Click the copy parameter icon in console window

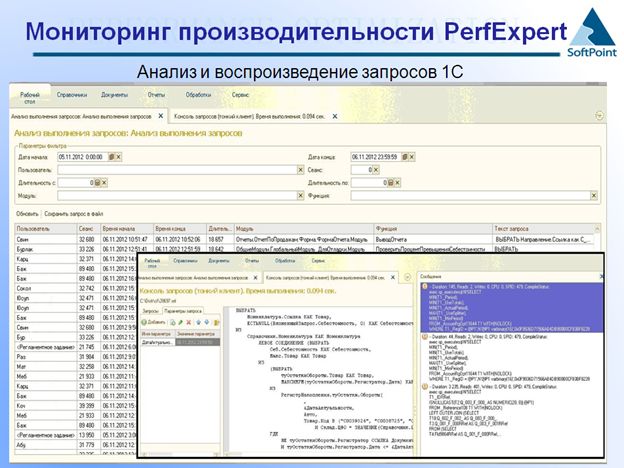coord(173,322)
